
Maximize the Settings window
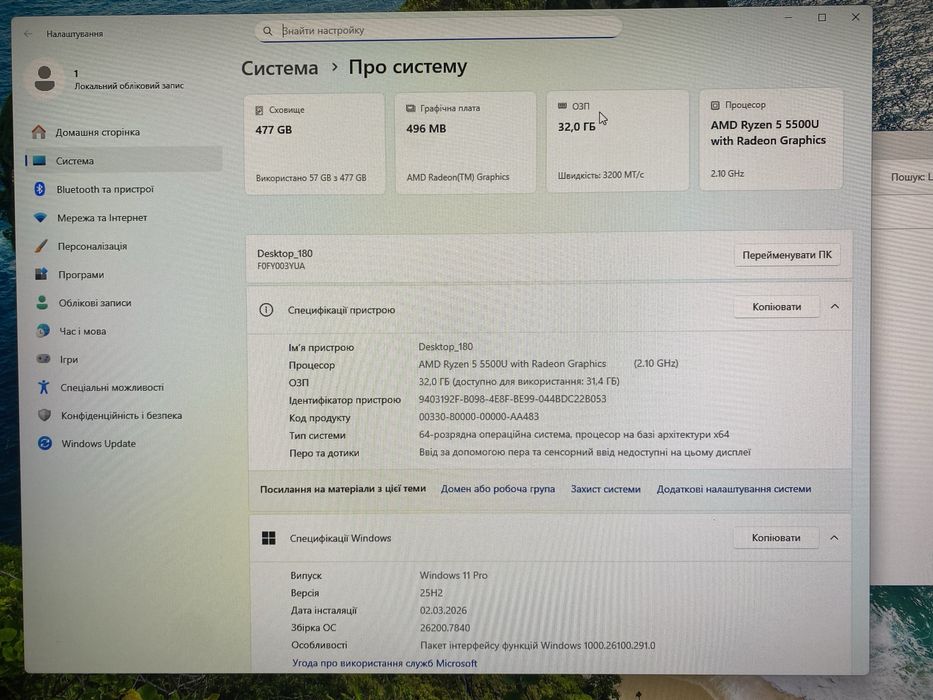pos(822,18)
